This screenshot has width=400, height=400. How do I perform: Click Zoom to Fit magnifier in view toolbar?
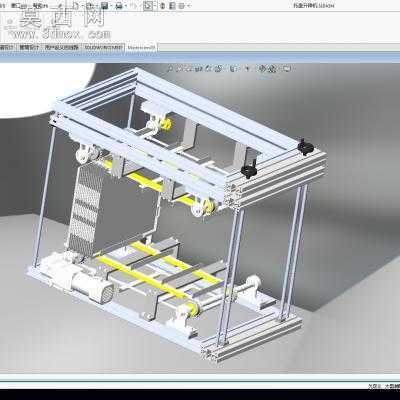click(170, 68)
